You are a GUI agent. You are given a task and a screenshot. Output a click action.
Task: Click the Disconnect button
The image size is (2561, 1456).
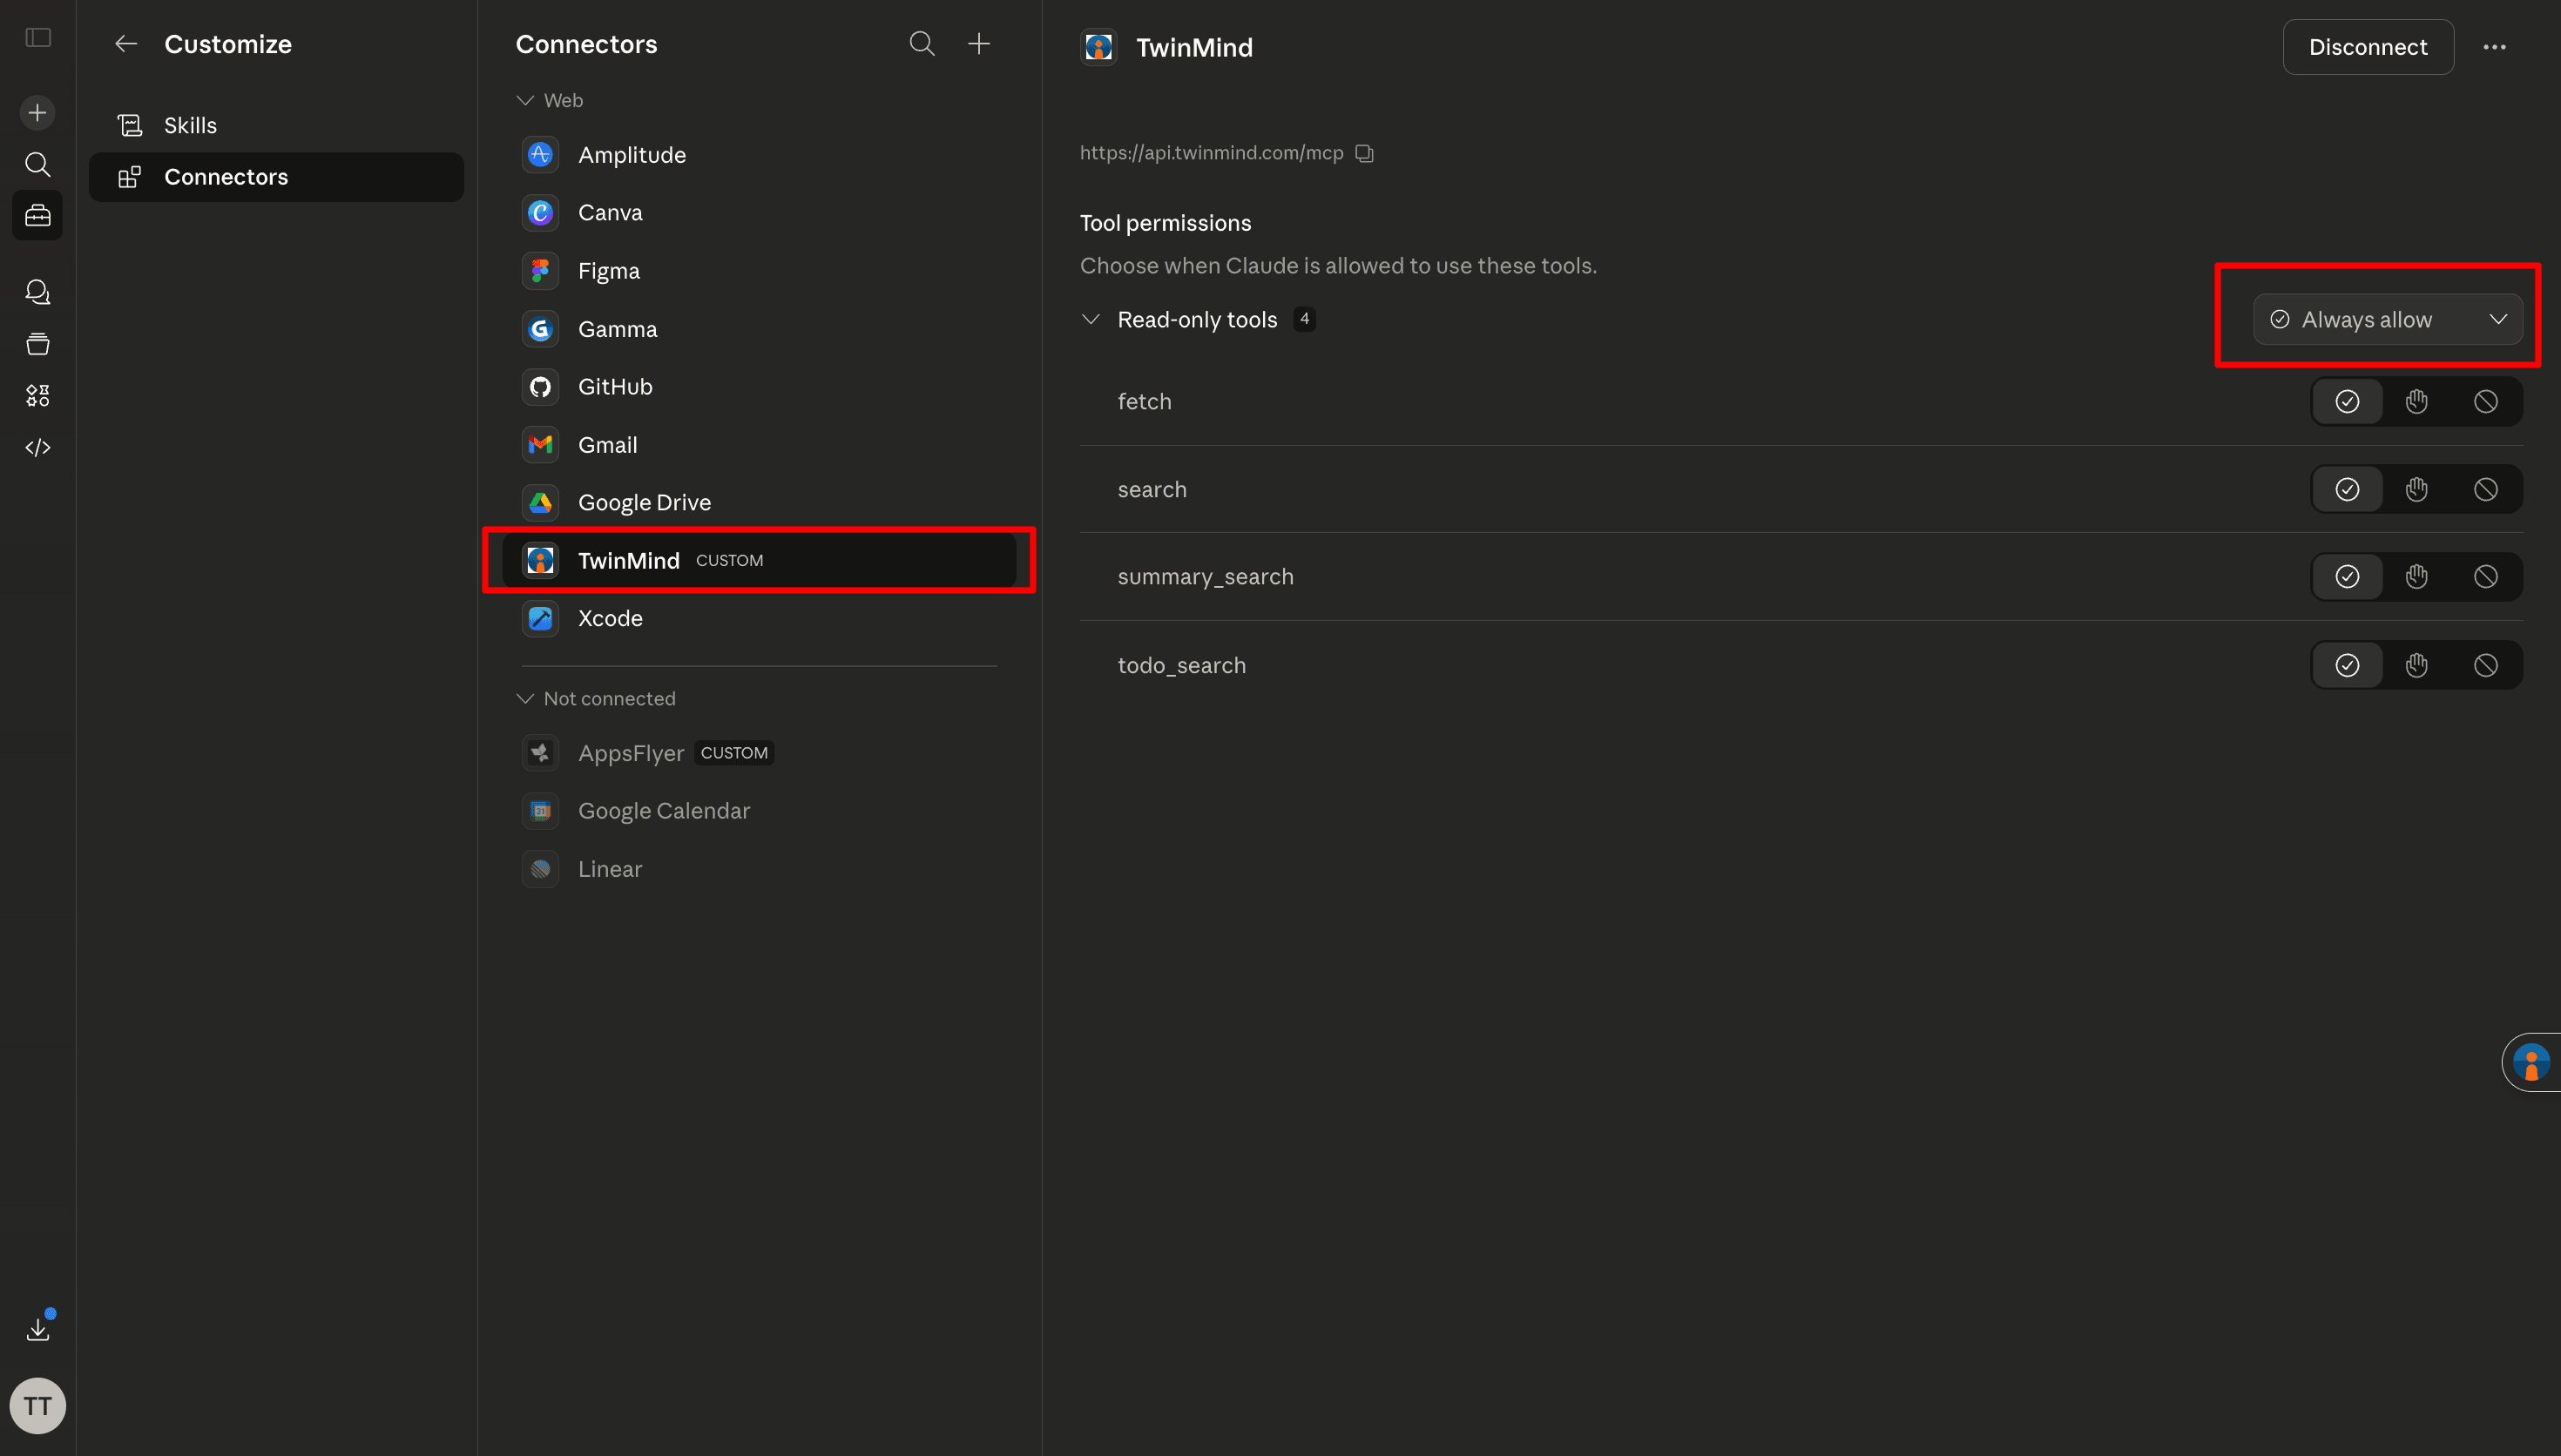[2367, 47]
